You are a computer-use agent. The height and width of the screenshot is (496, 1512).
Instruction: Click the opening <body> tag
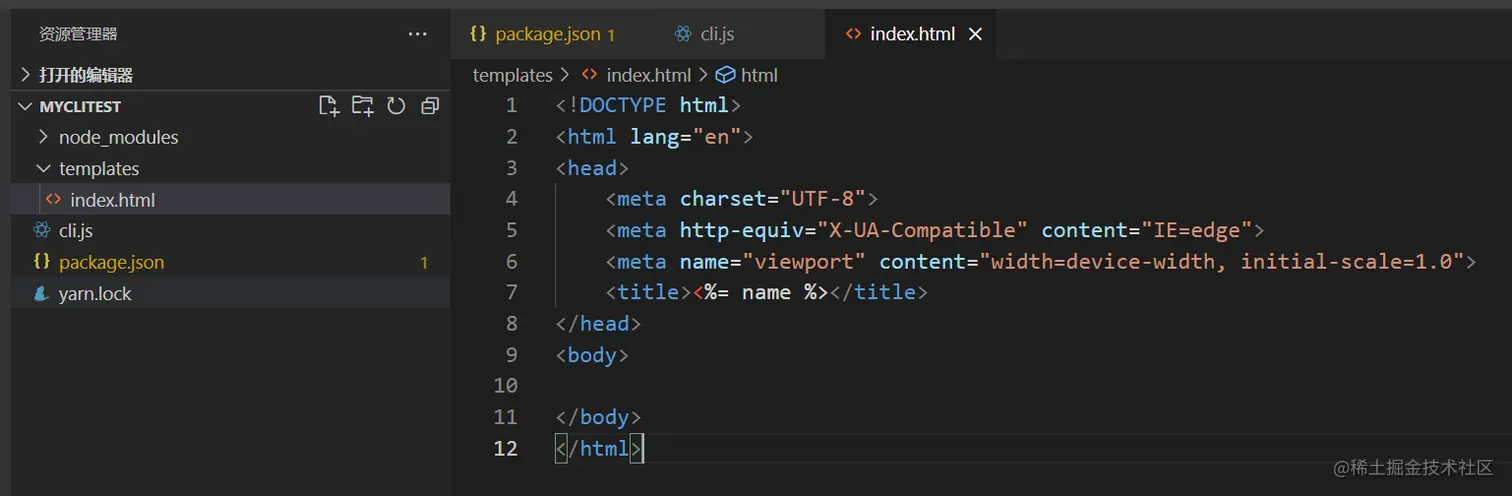pyautogui.click(x=592, y=354)
